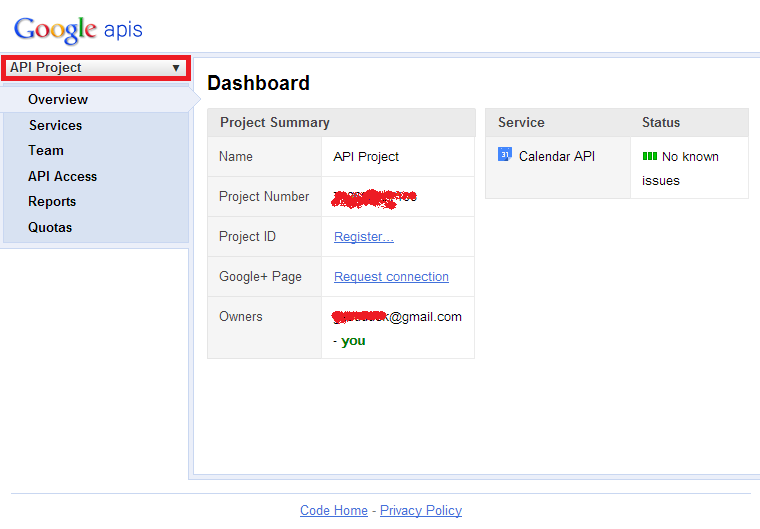Click the Project Summary header
Image resolution: width=760 pixels, height=529 pixels.
coord(274,122)
